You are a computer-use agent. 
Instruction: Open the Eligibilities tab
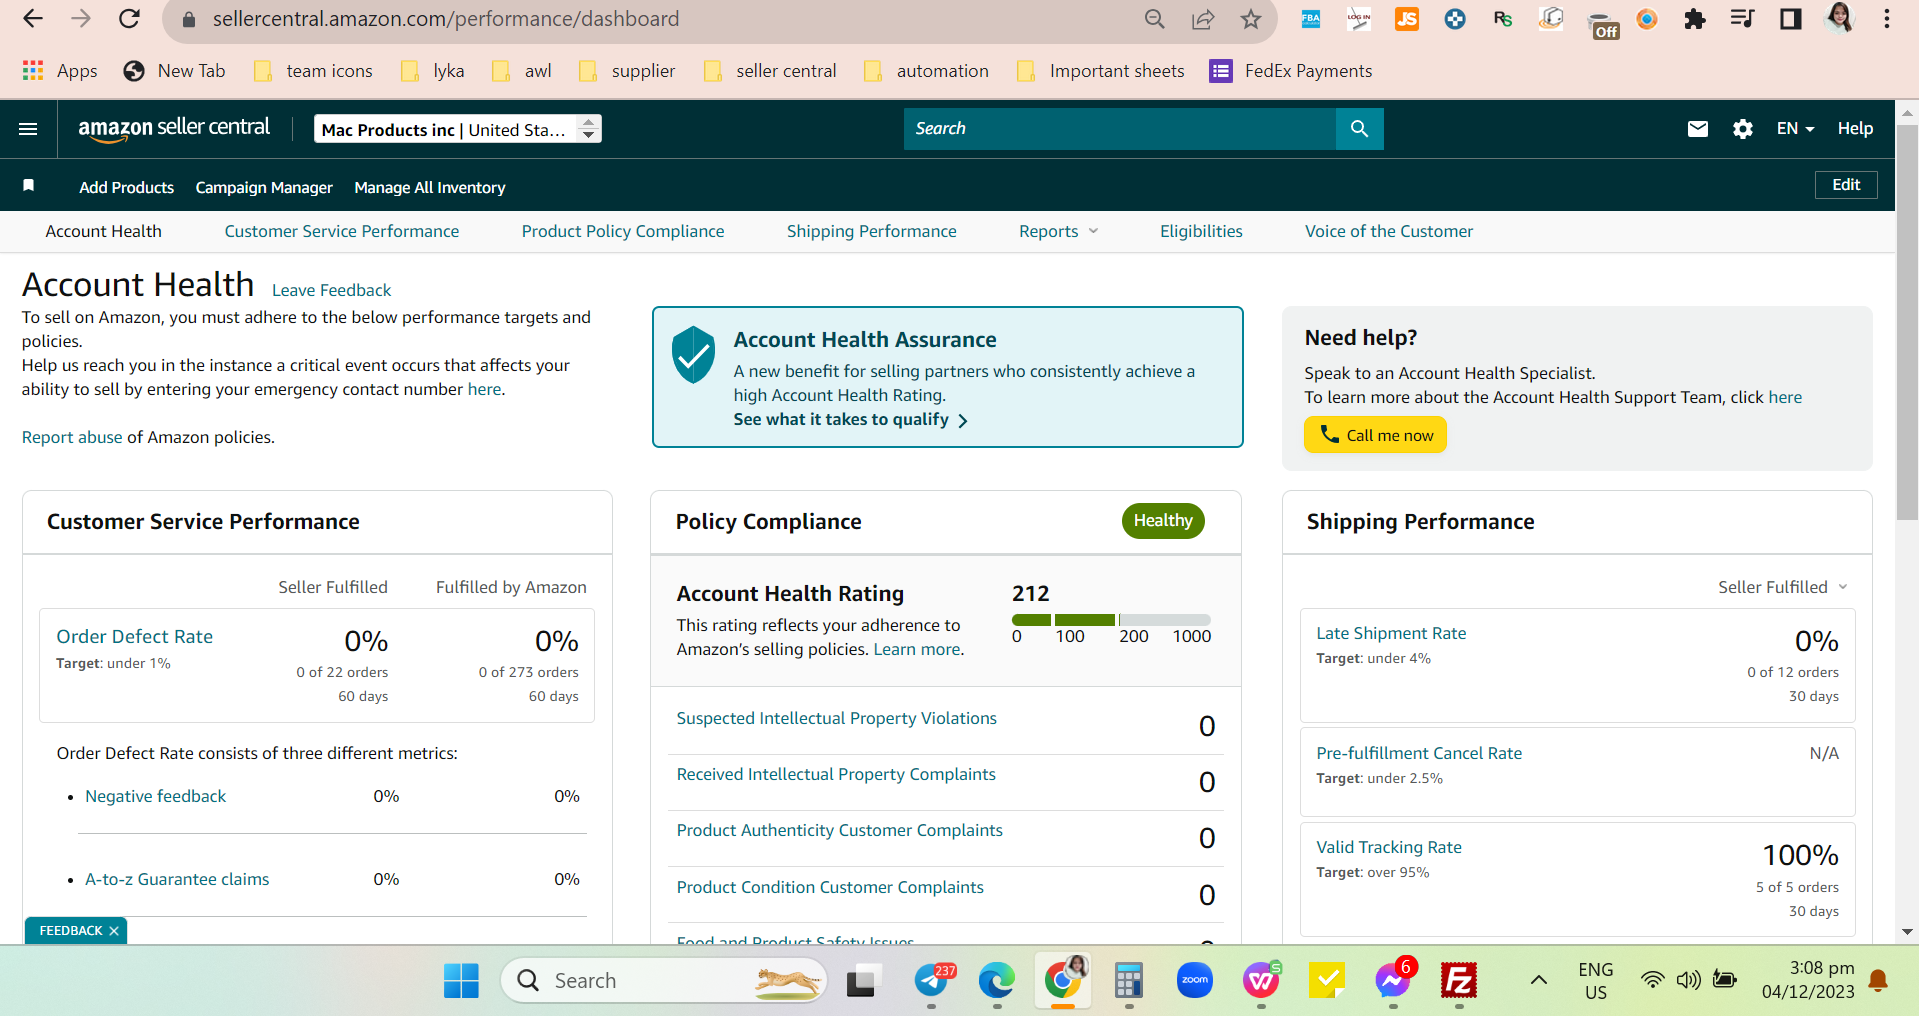1201,232
